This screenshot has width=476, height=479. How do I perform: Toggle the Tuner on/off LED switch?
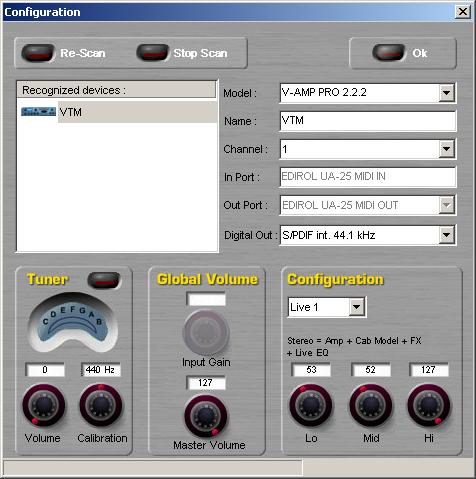tap(104, 280)
